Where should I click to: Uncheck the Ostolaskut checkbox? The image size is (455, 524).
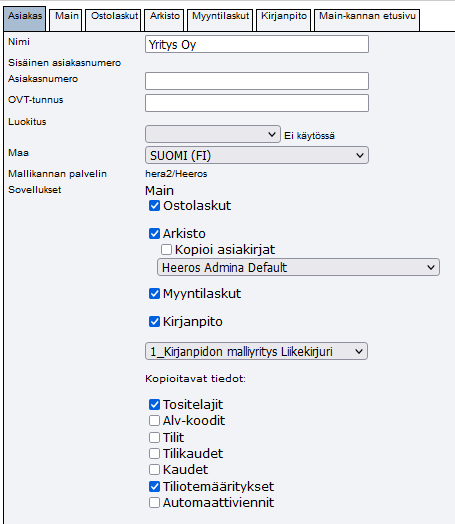coord(154,206)
